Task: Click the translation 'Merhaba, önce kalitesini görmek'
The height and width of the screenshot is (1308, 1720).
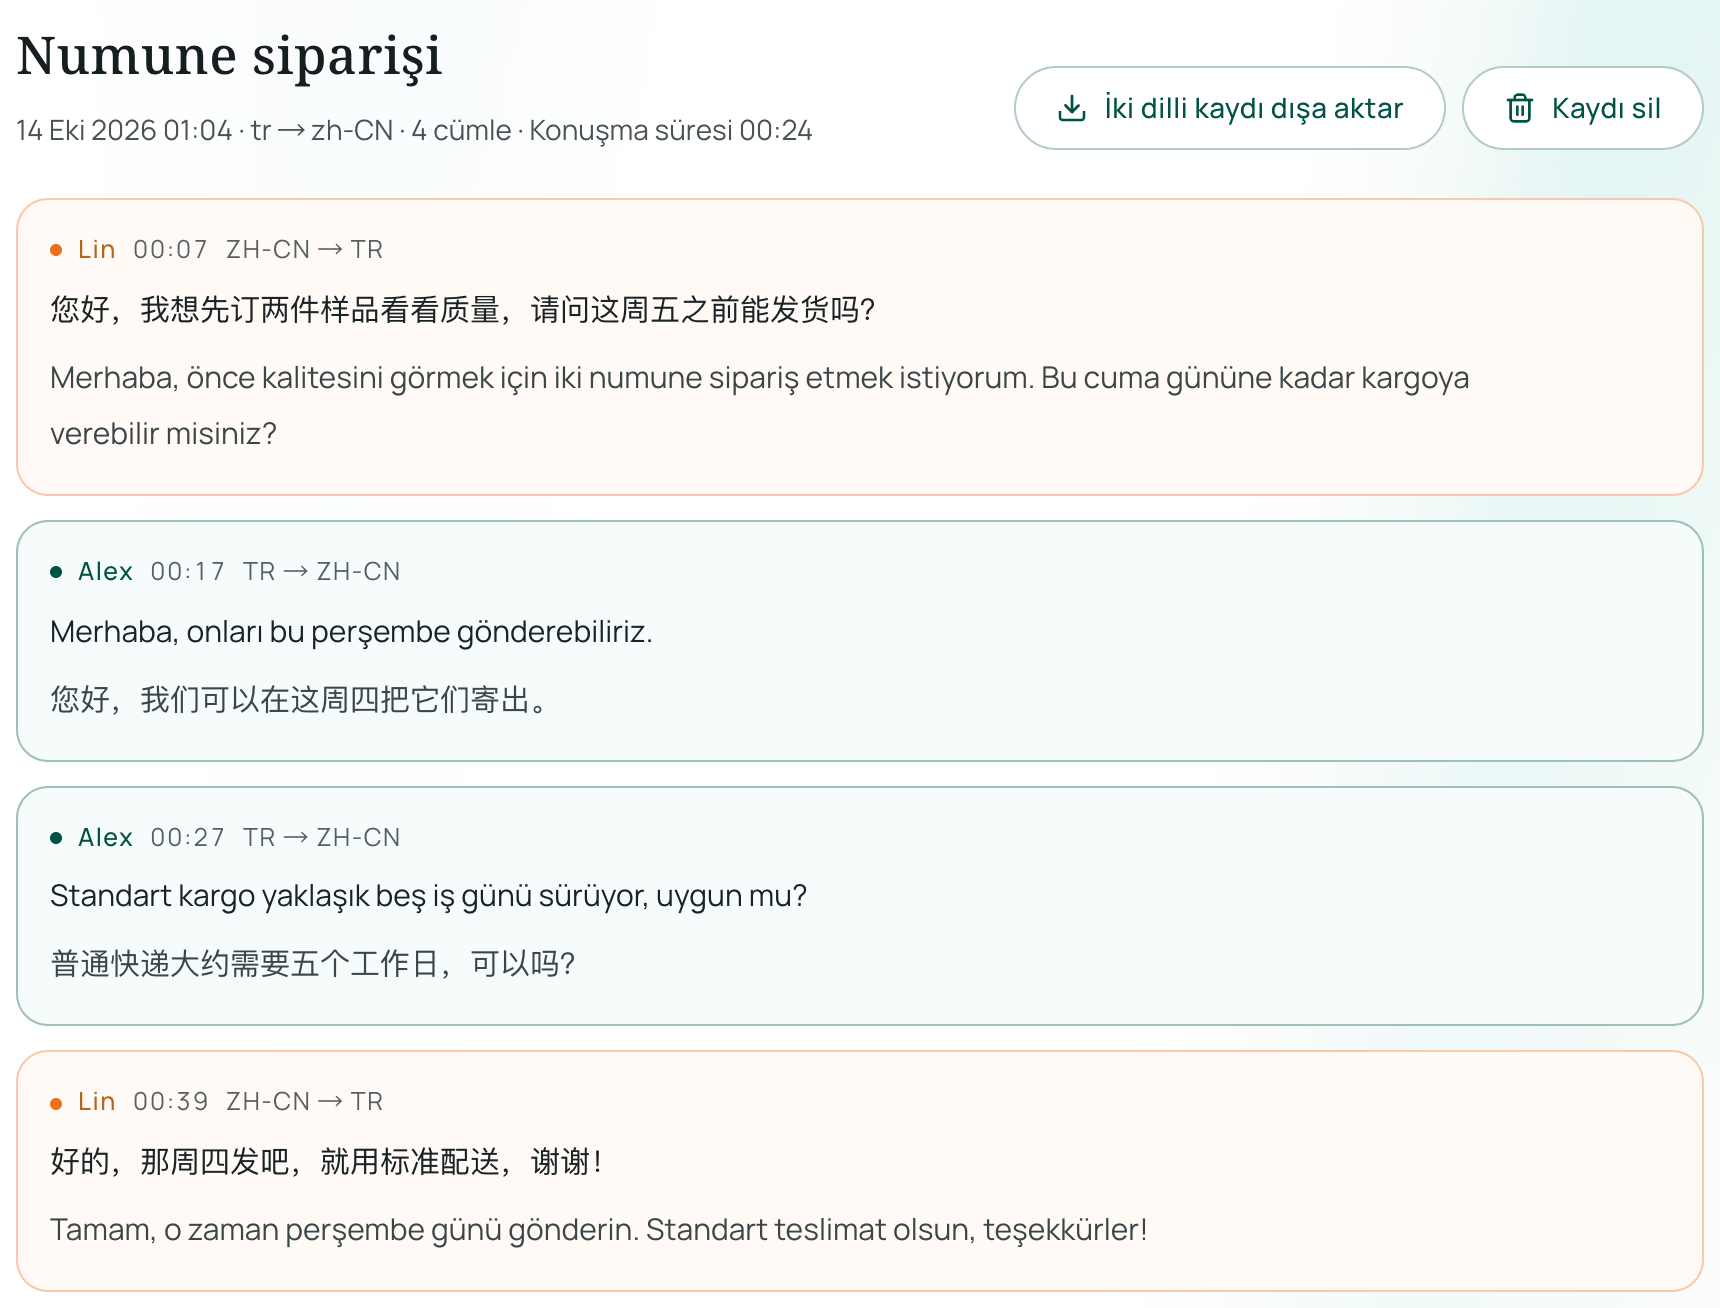Action: point(759,405)
